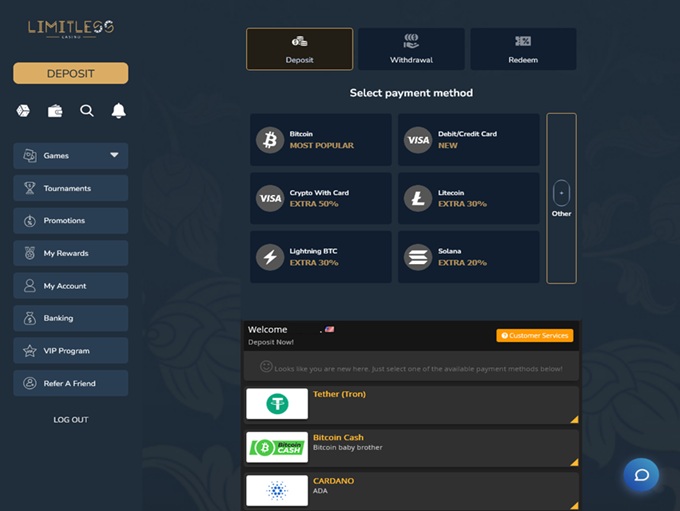
Task: Click the LOG OUT link
Action: 71,419
